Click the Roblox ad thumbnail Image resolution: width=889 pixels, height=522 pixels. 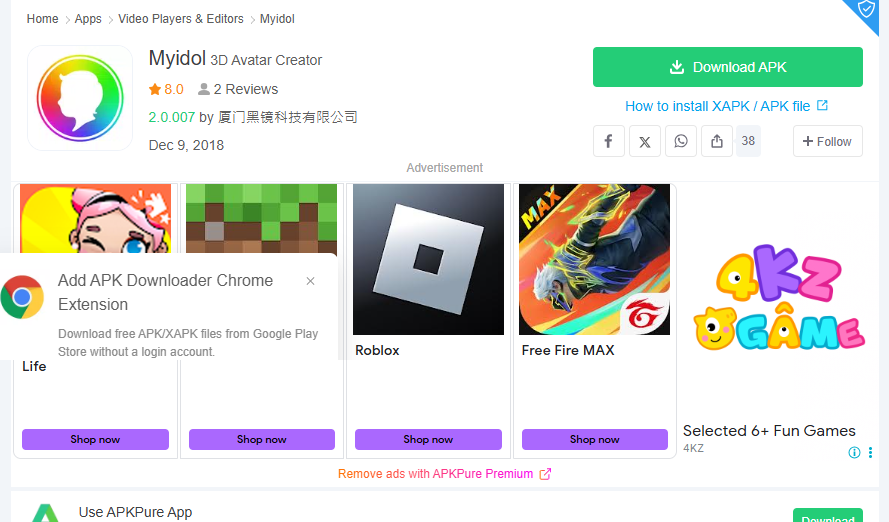tap(428, 259)
